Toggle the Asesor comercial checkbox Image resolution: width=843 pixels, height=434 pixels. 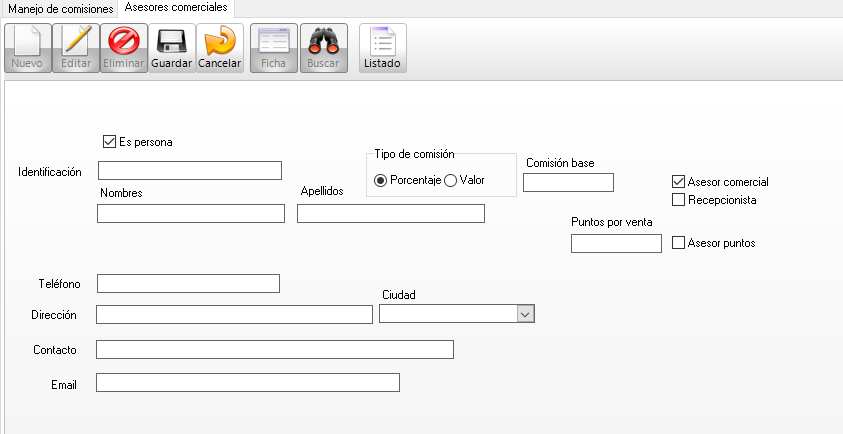[679, 182]
